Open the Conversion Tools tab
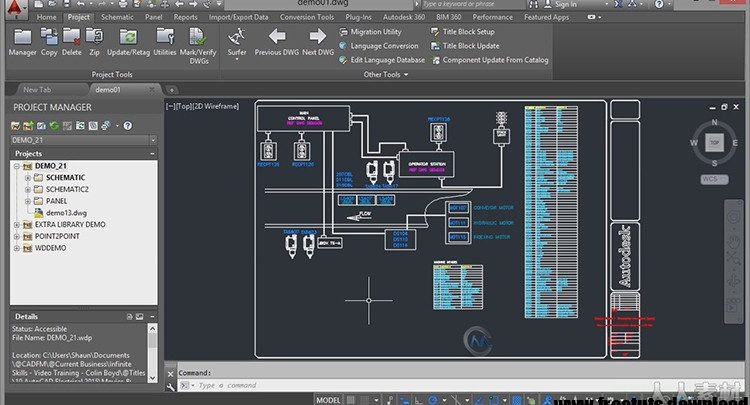750x405 pixels. click(307, 17)
